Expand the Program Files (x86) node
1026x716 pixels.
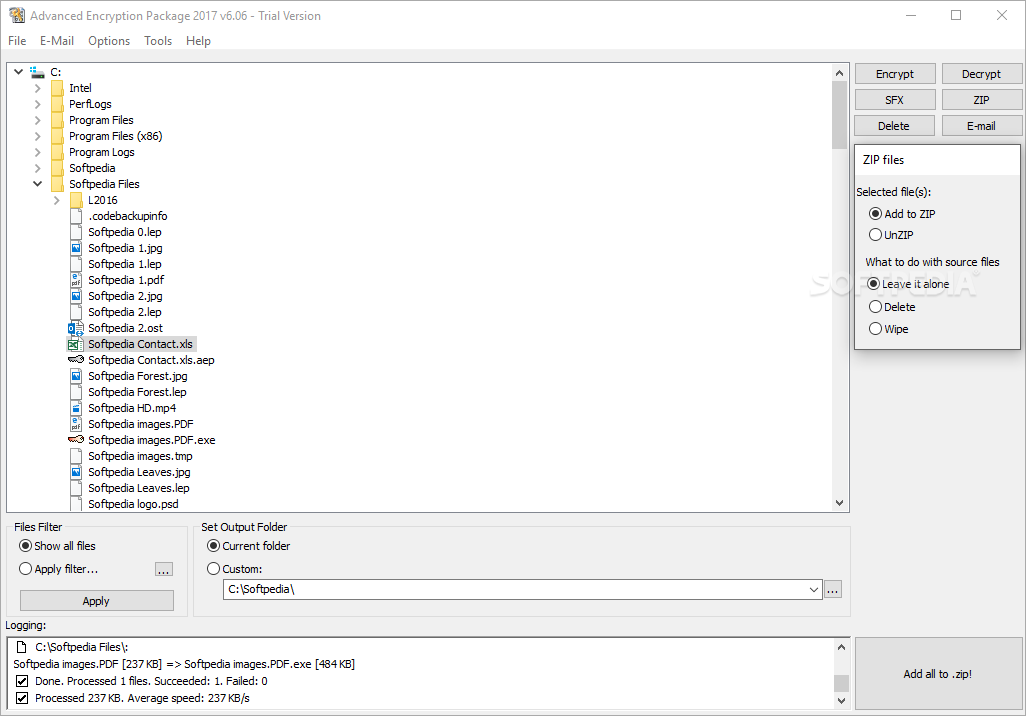click(37, 136)
